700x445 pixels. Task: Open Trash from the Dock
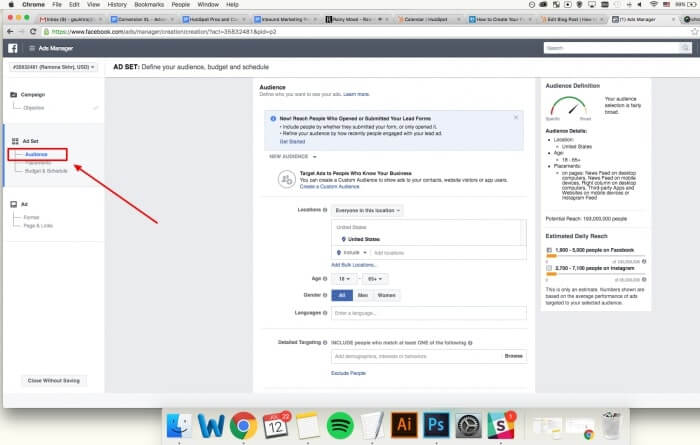coord(611,425)
